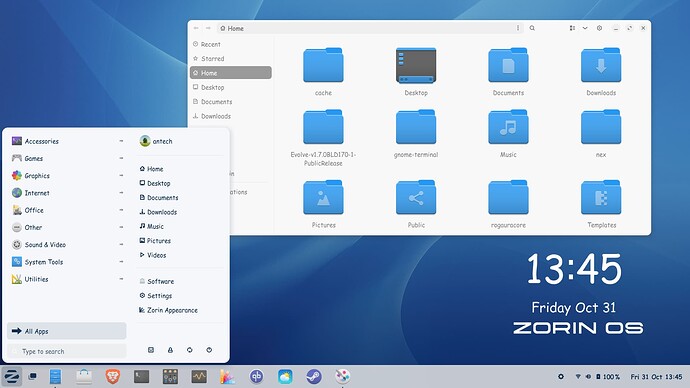Select the gnome-terminal folder
The width and height of the screenshot is (690, 388).
click(416, 127)
